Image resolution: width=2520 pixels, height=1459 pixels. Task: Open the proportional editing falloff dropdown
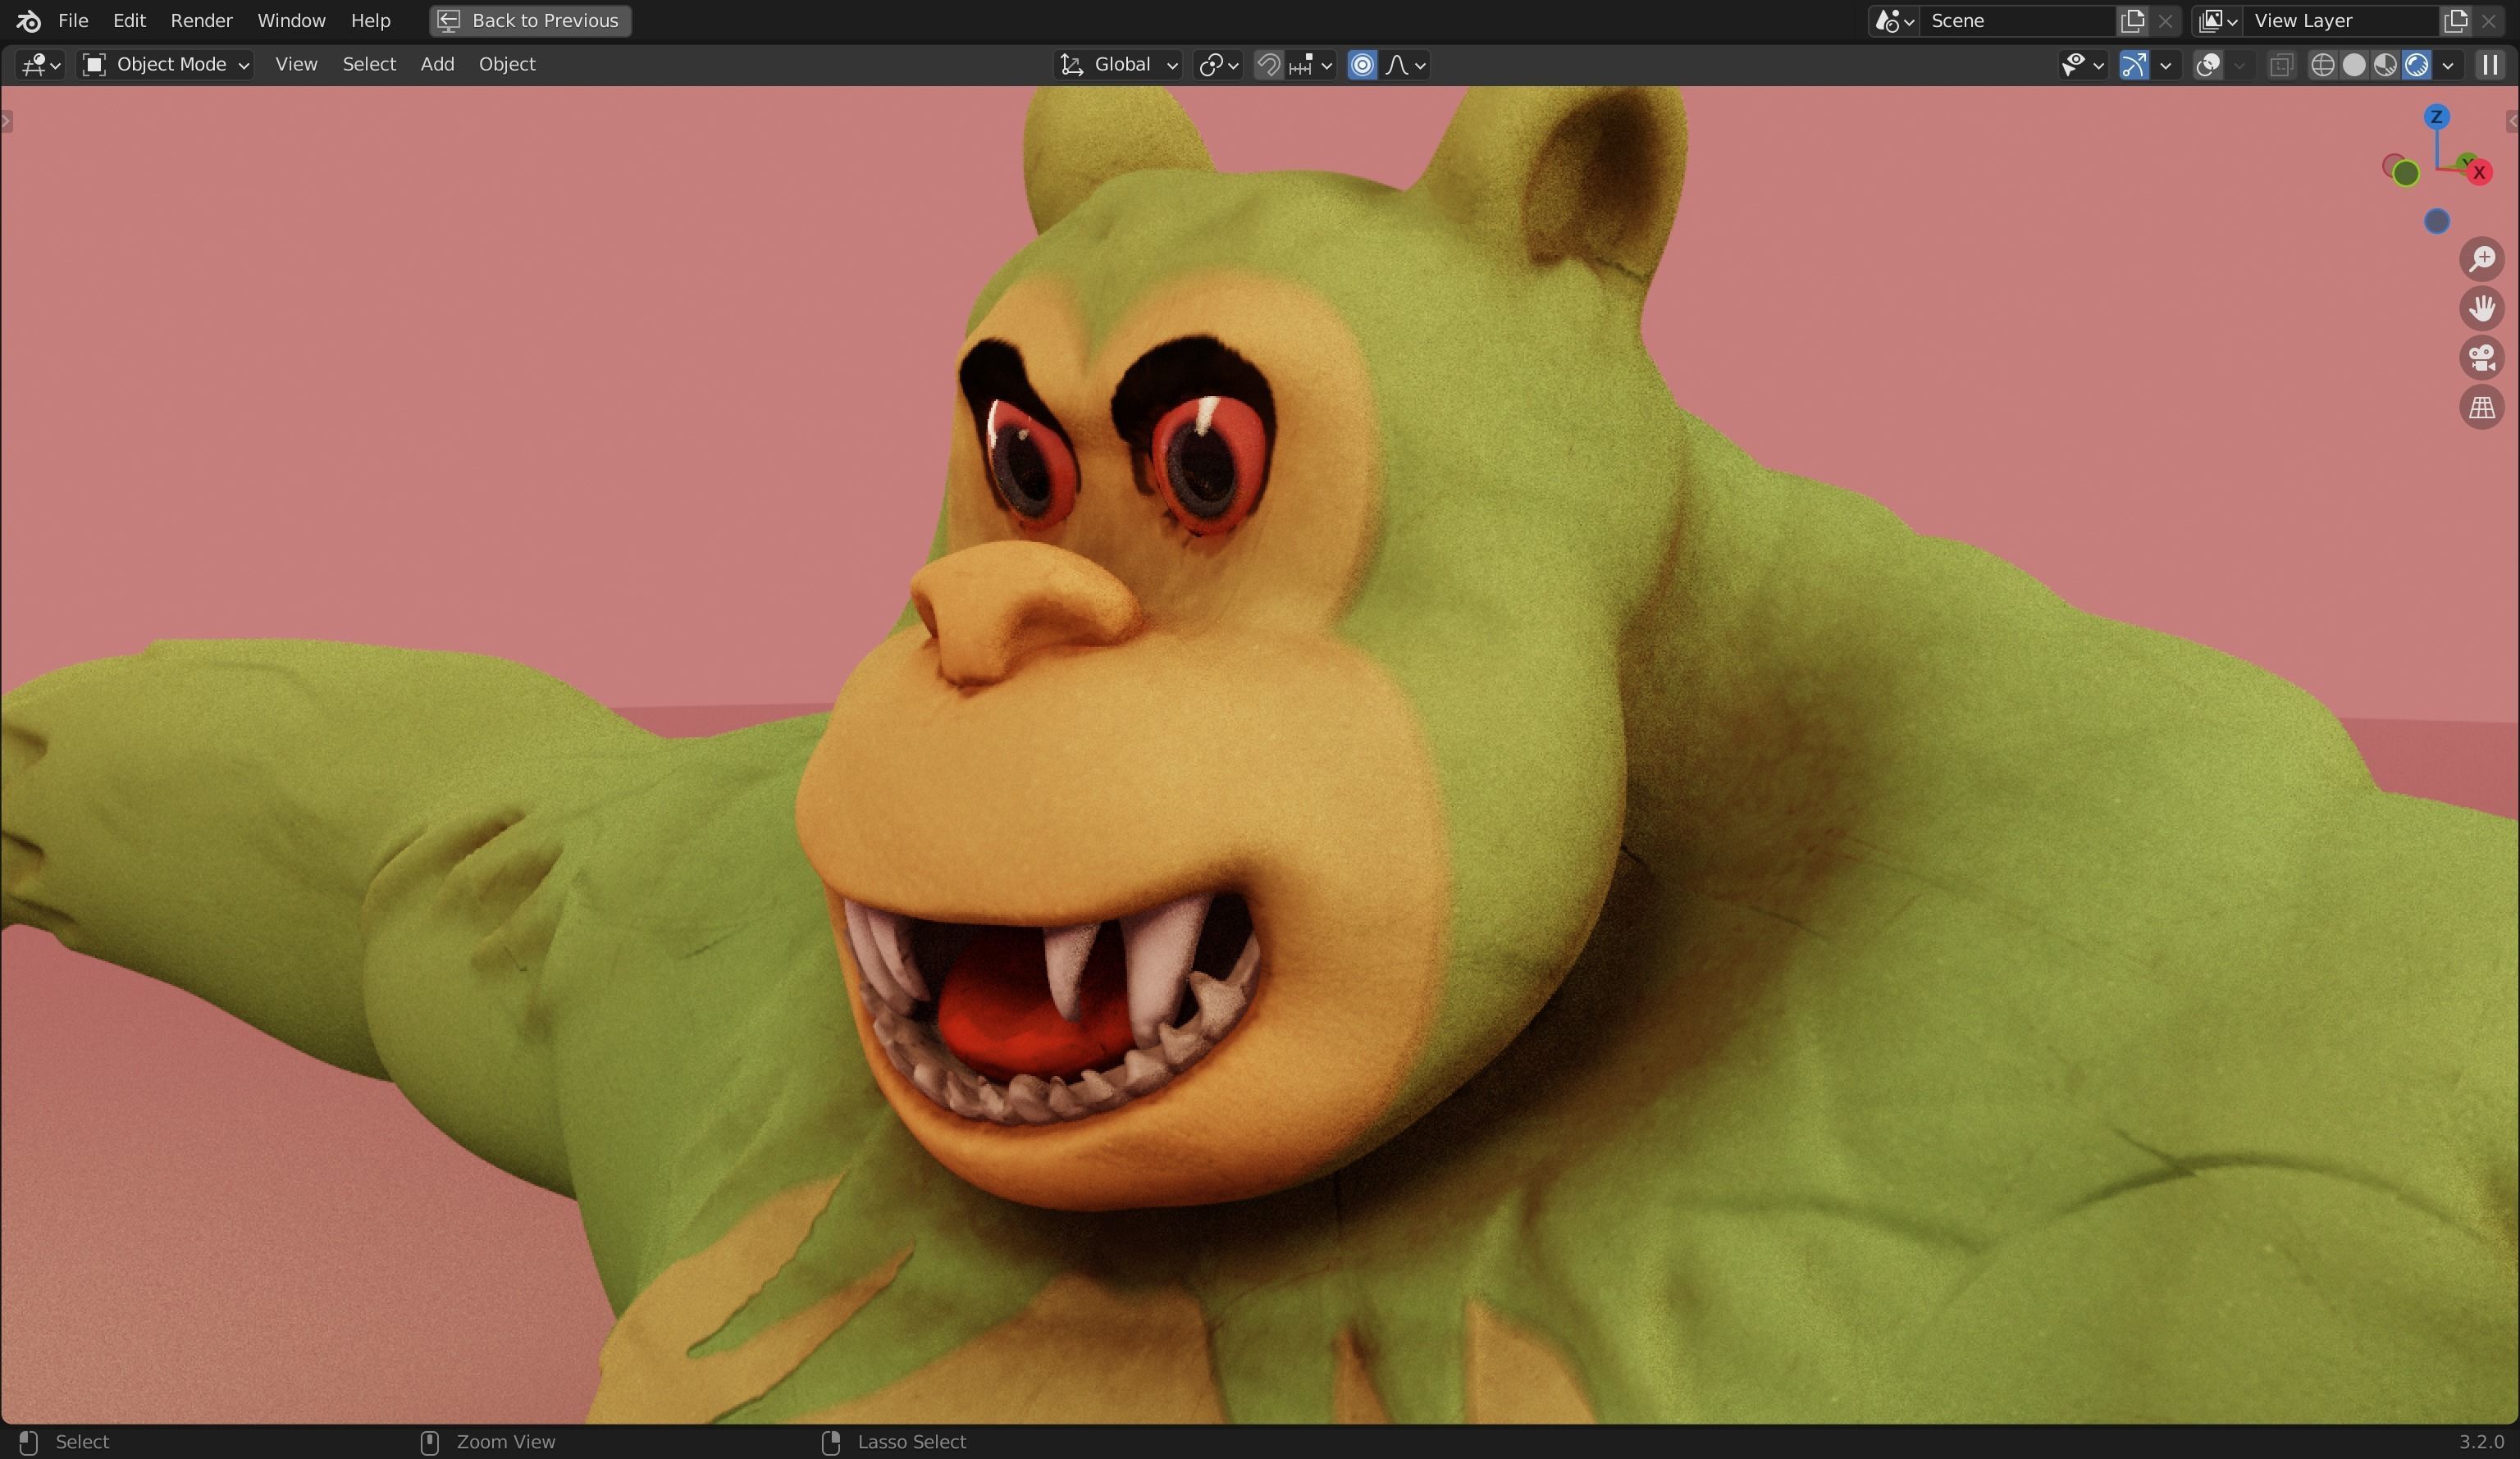click(x=1405, y=65)
